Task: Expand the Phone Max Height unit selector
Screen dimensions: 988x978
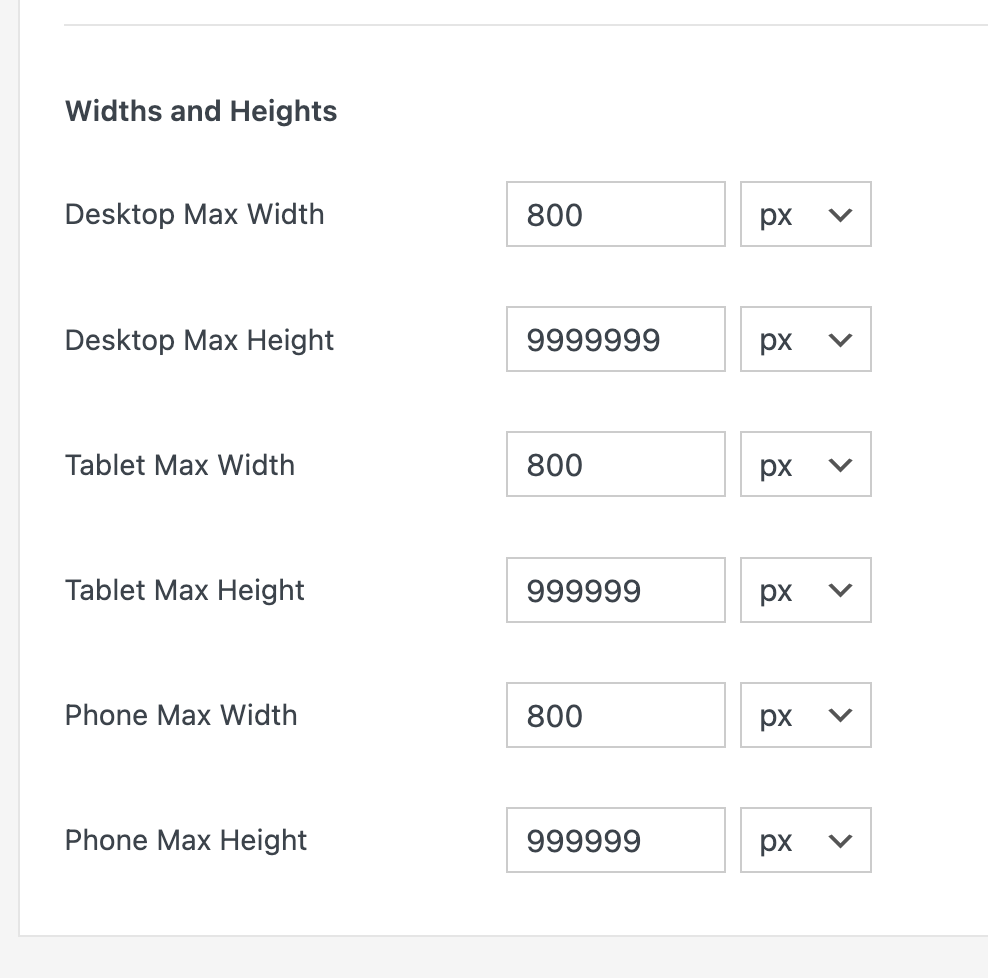Action: 805,840
